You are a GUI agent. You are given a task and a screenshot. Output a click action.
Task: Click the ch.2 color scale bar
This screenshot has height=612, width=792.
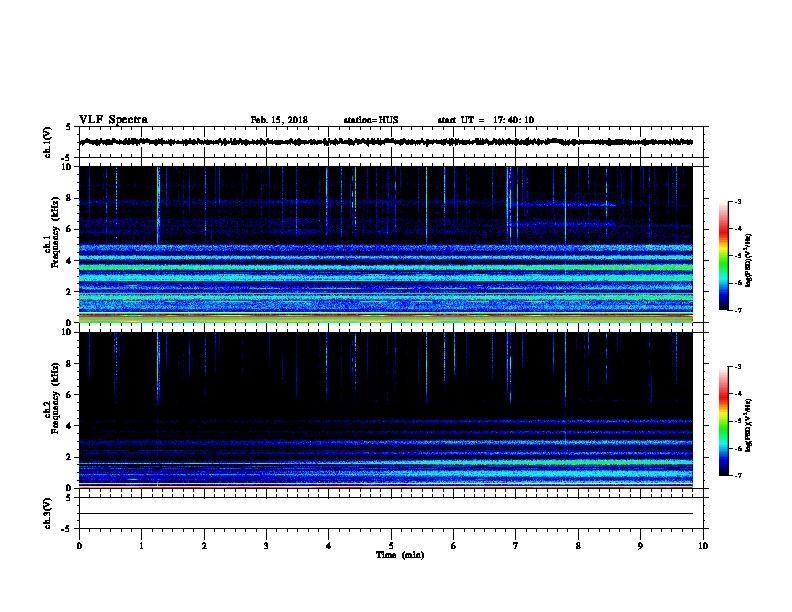click(723, 421)
